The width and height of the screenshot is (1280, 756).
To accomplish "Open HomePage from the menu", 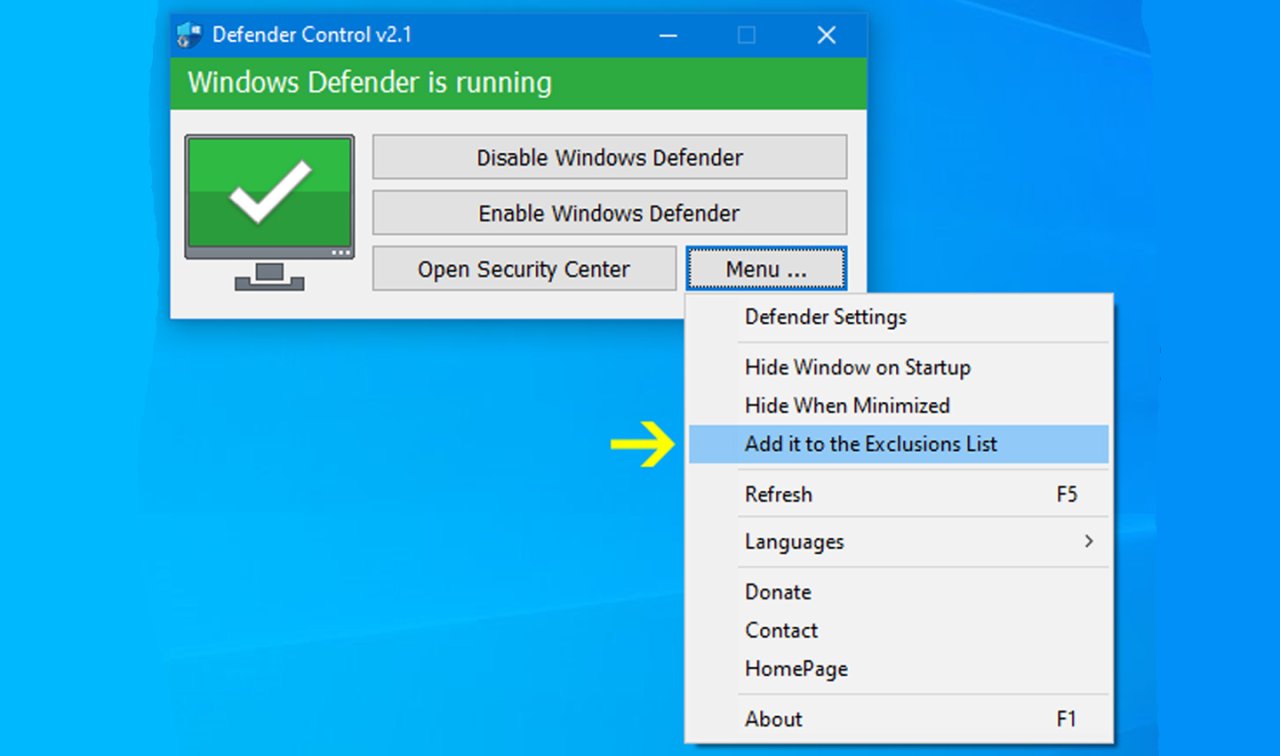I will pyautogui.click(x=796, y=669).
